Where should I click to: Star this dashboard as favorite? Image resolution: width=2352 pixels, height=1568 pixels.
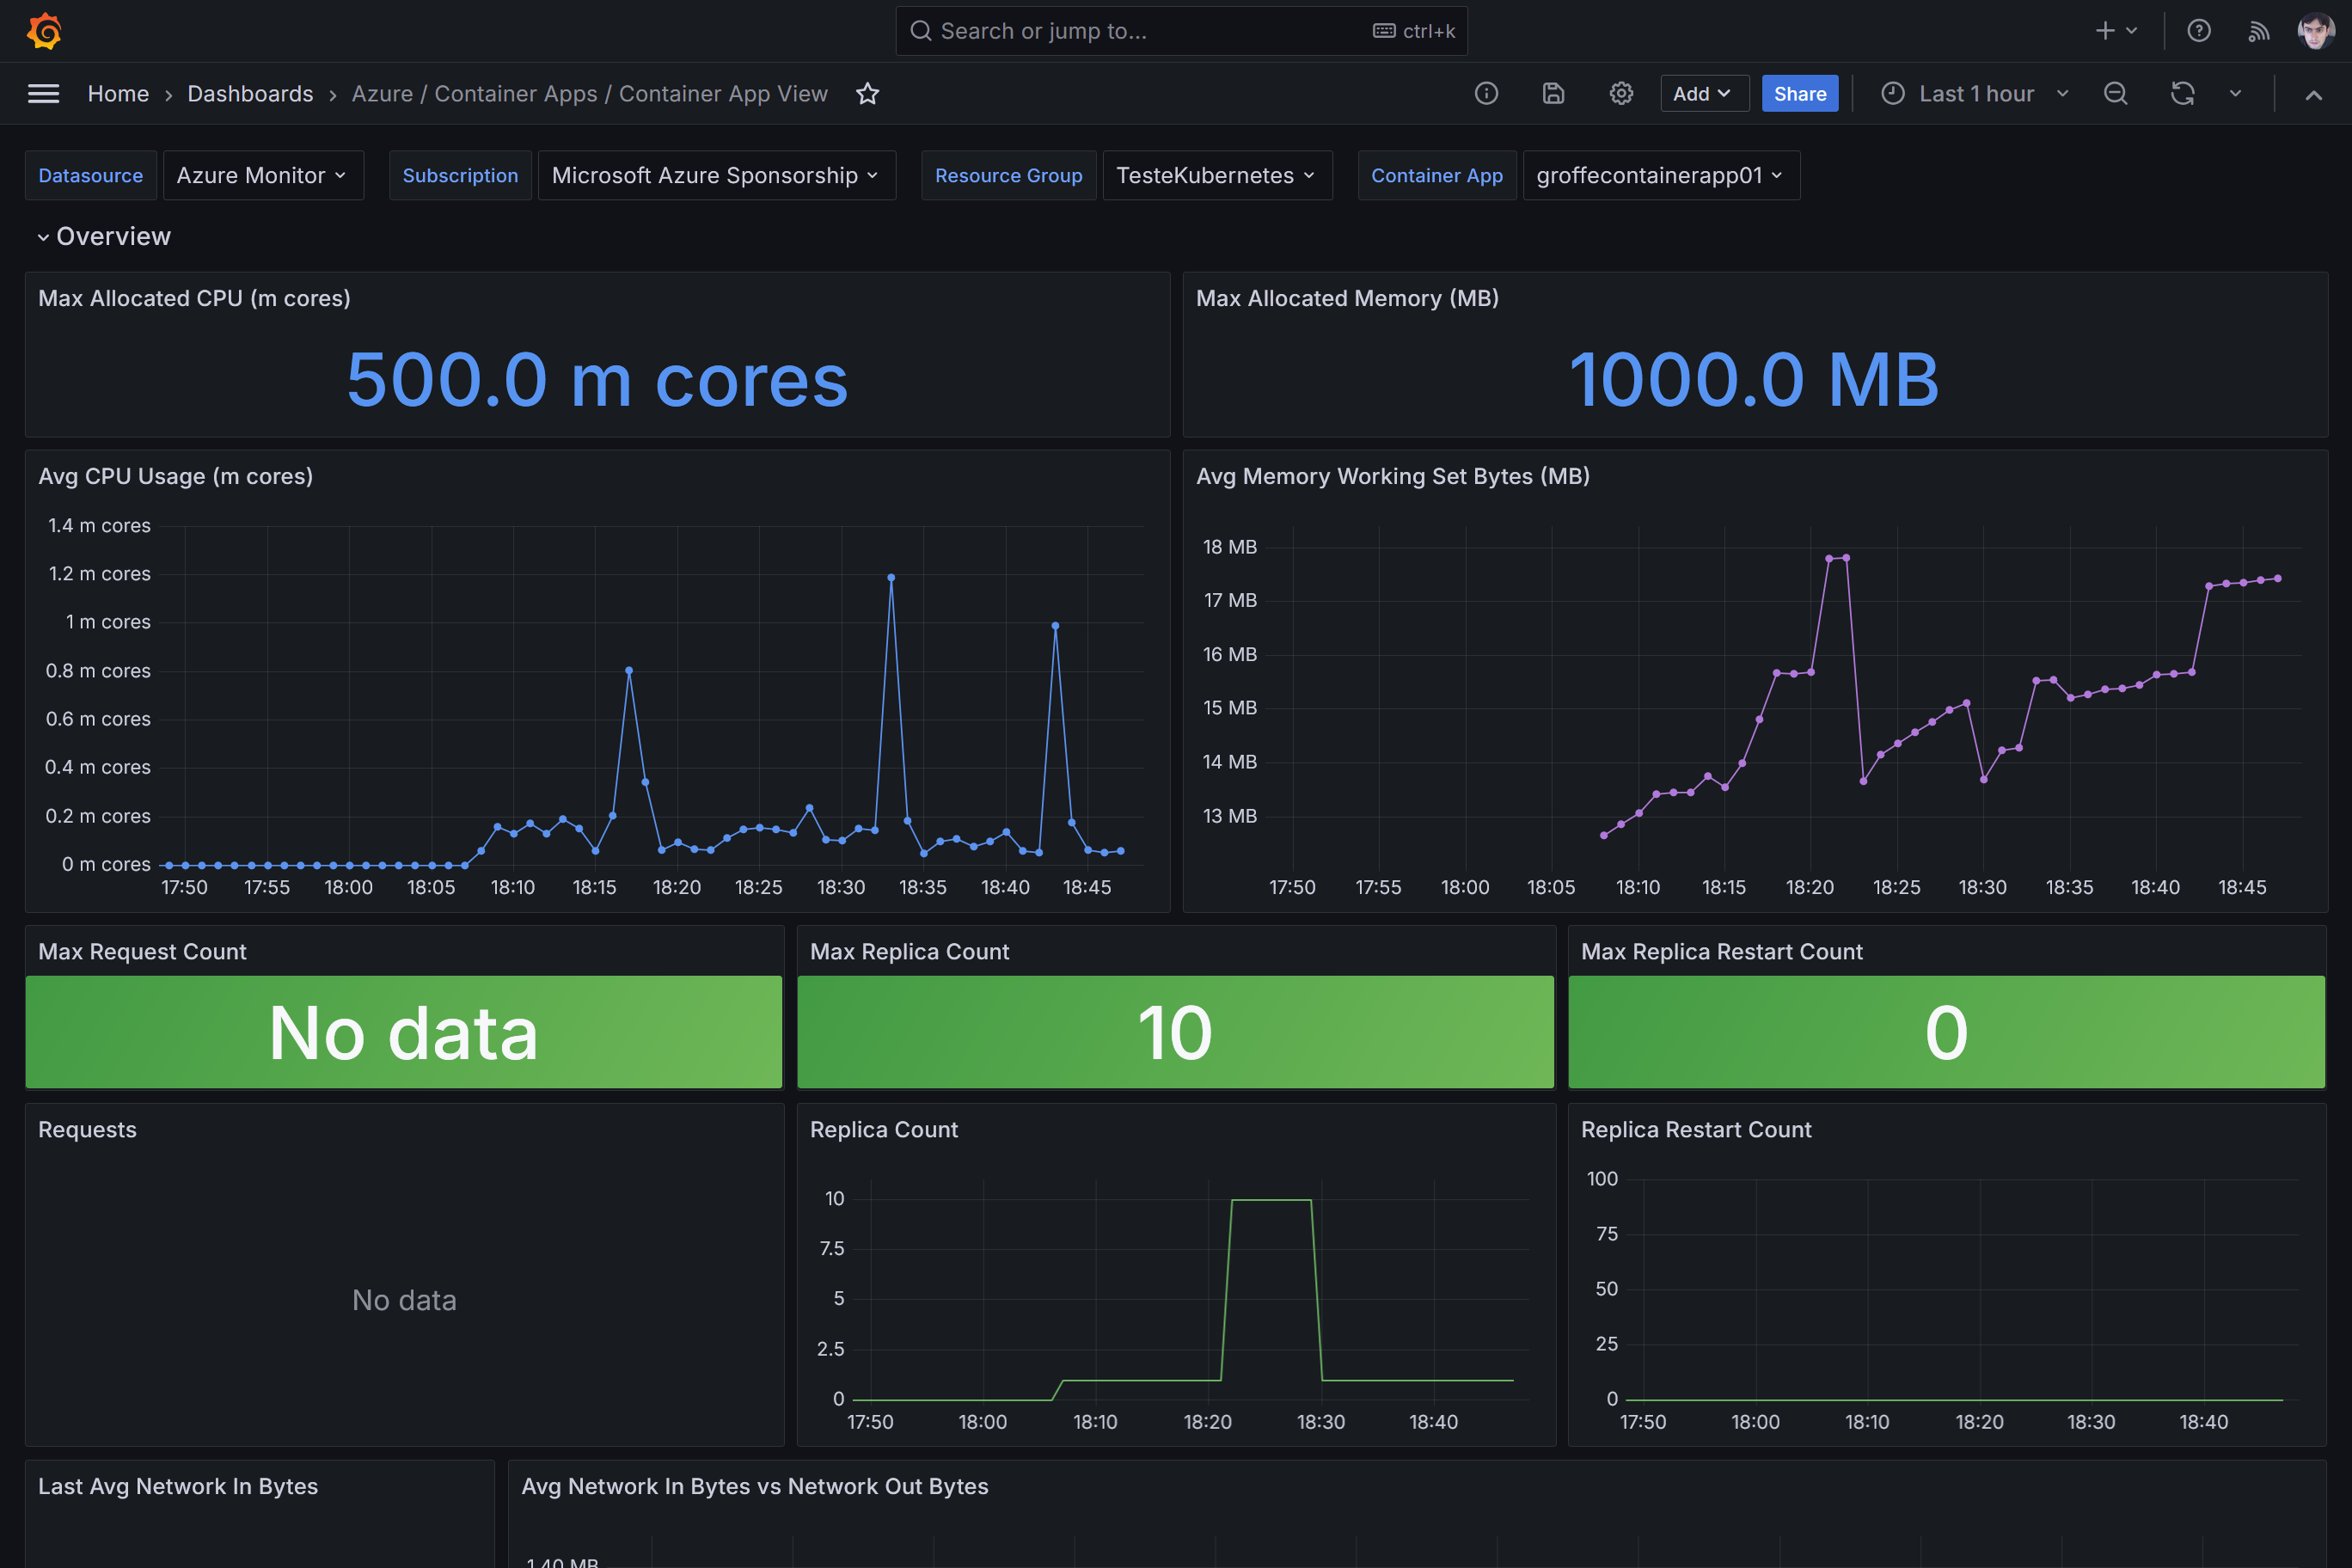coord(867,94)
